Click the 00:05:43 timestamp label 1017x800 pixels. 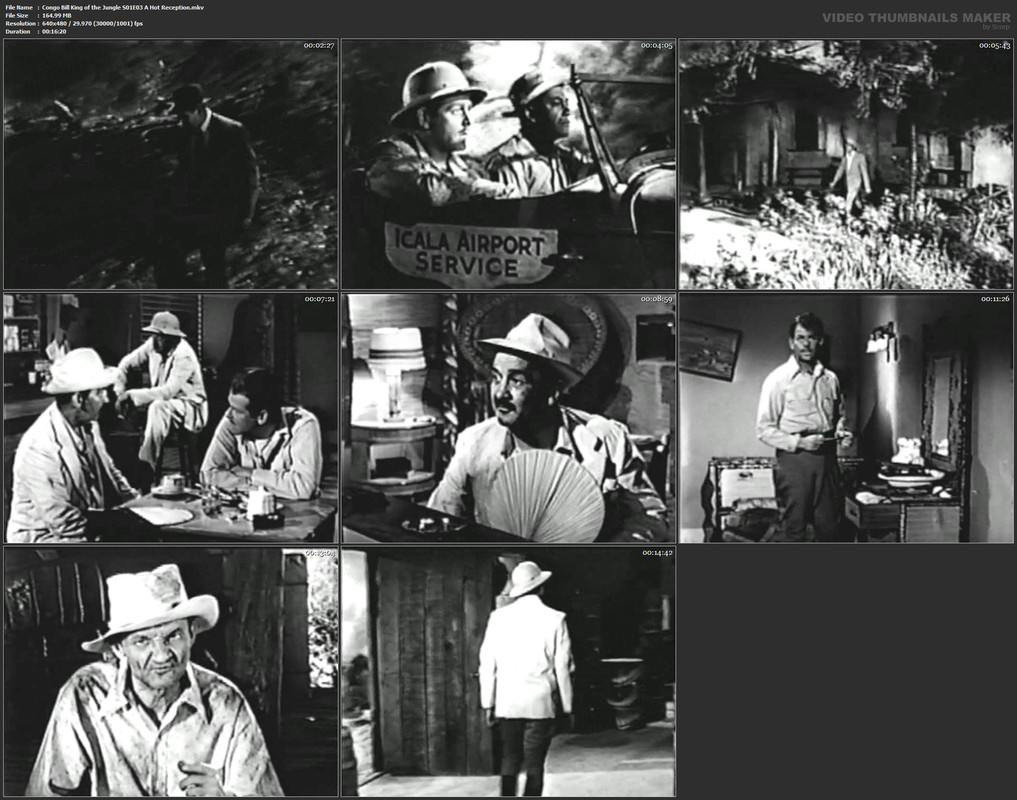[994, 45]
